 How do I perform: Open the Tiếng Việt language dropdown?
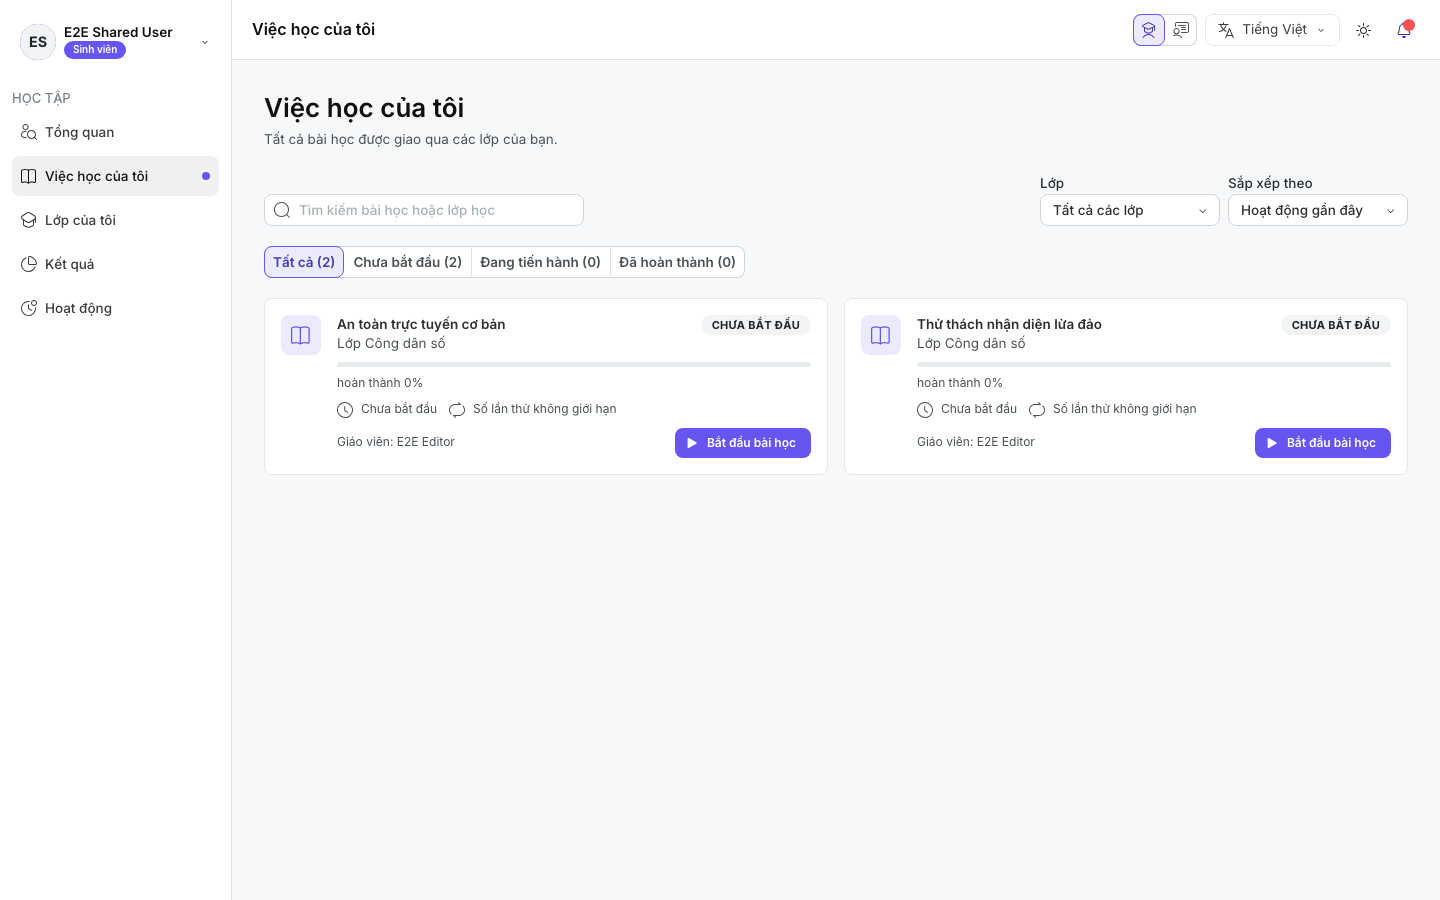click(x=1272, y=30)
